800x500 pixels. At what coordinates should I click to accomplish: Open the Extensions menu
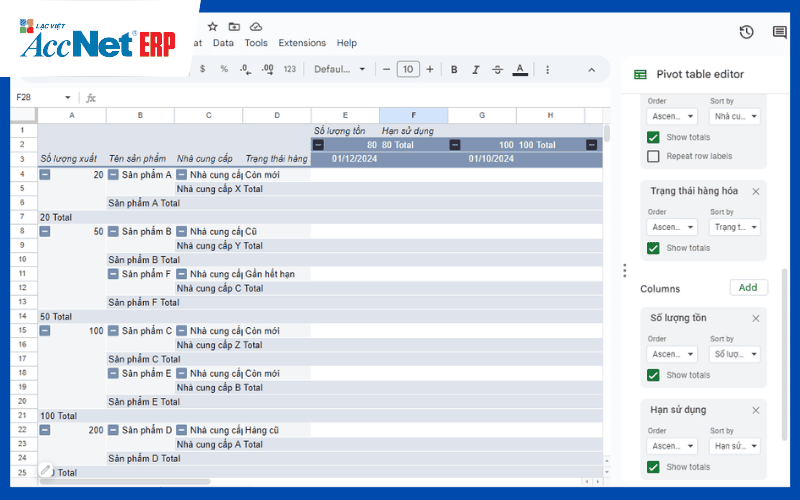302,43
